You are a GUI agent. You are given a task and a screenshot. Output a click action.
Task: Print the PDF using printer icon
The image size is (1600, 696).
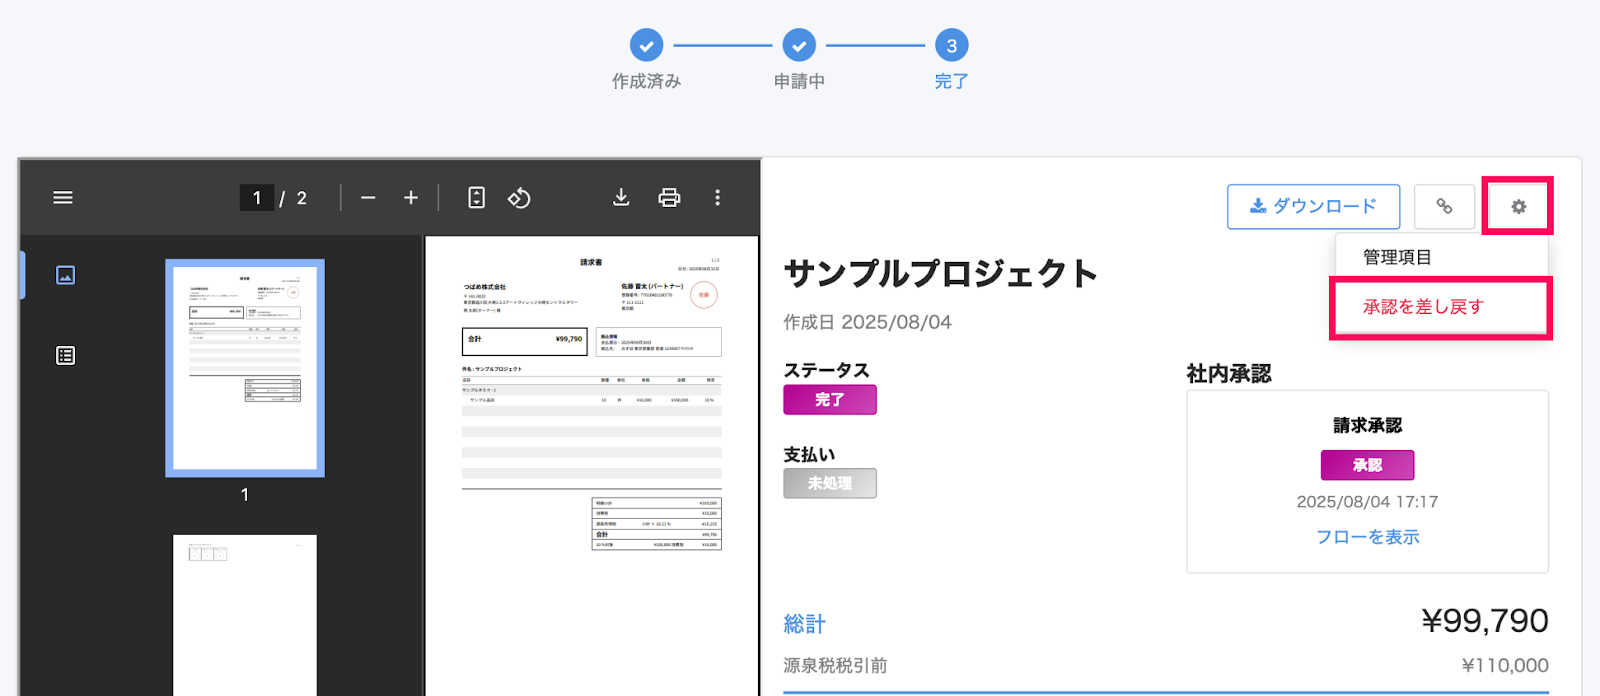pyautogui.click(x=669, y=198)
